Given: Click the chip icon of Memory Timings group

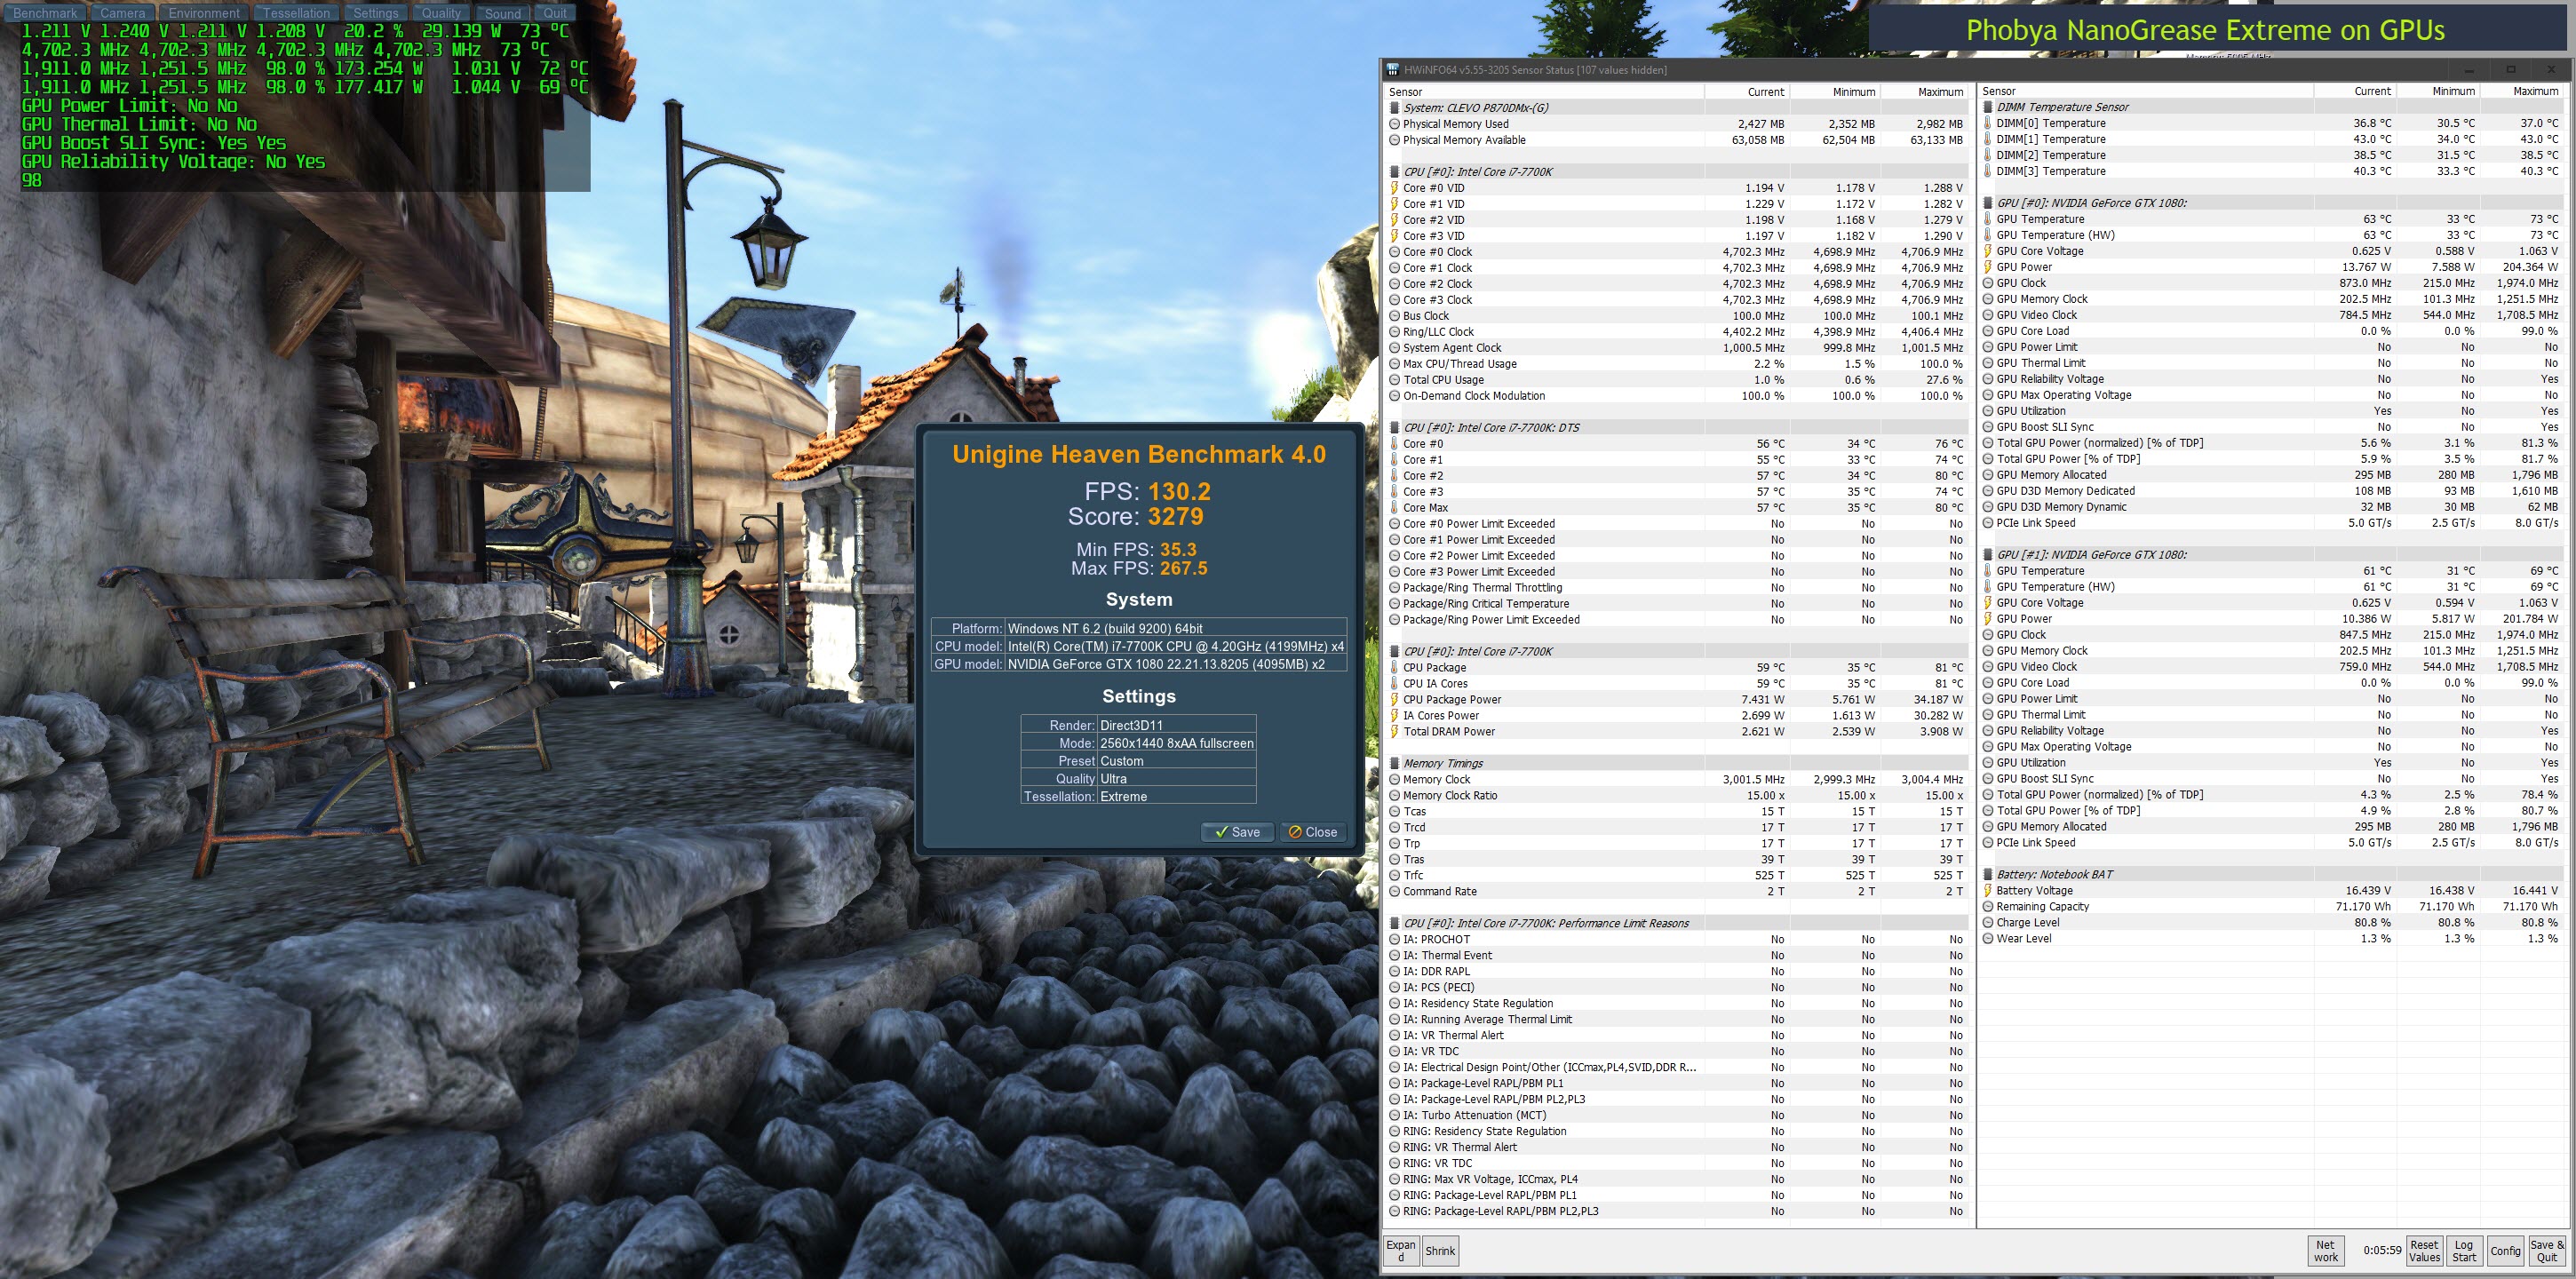Looking at the screenshot, I should (x=1394, y=764).
